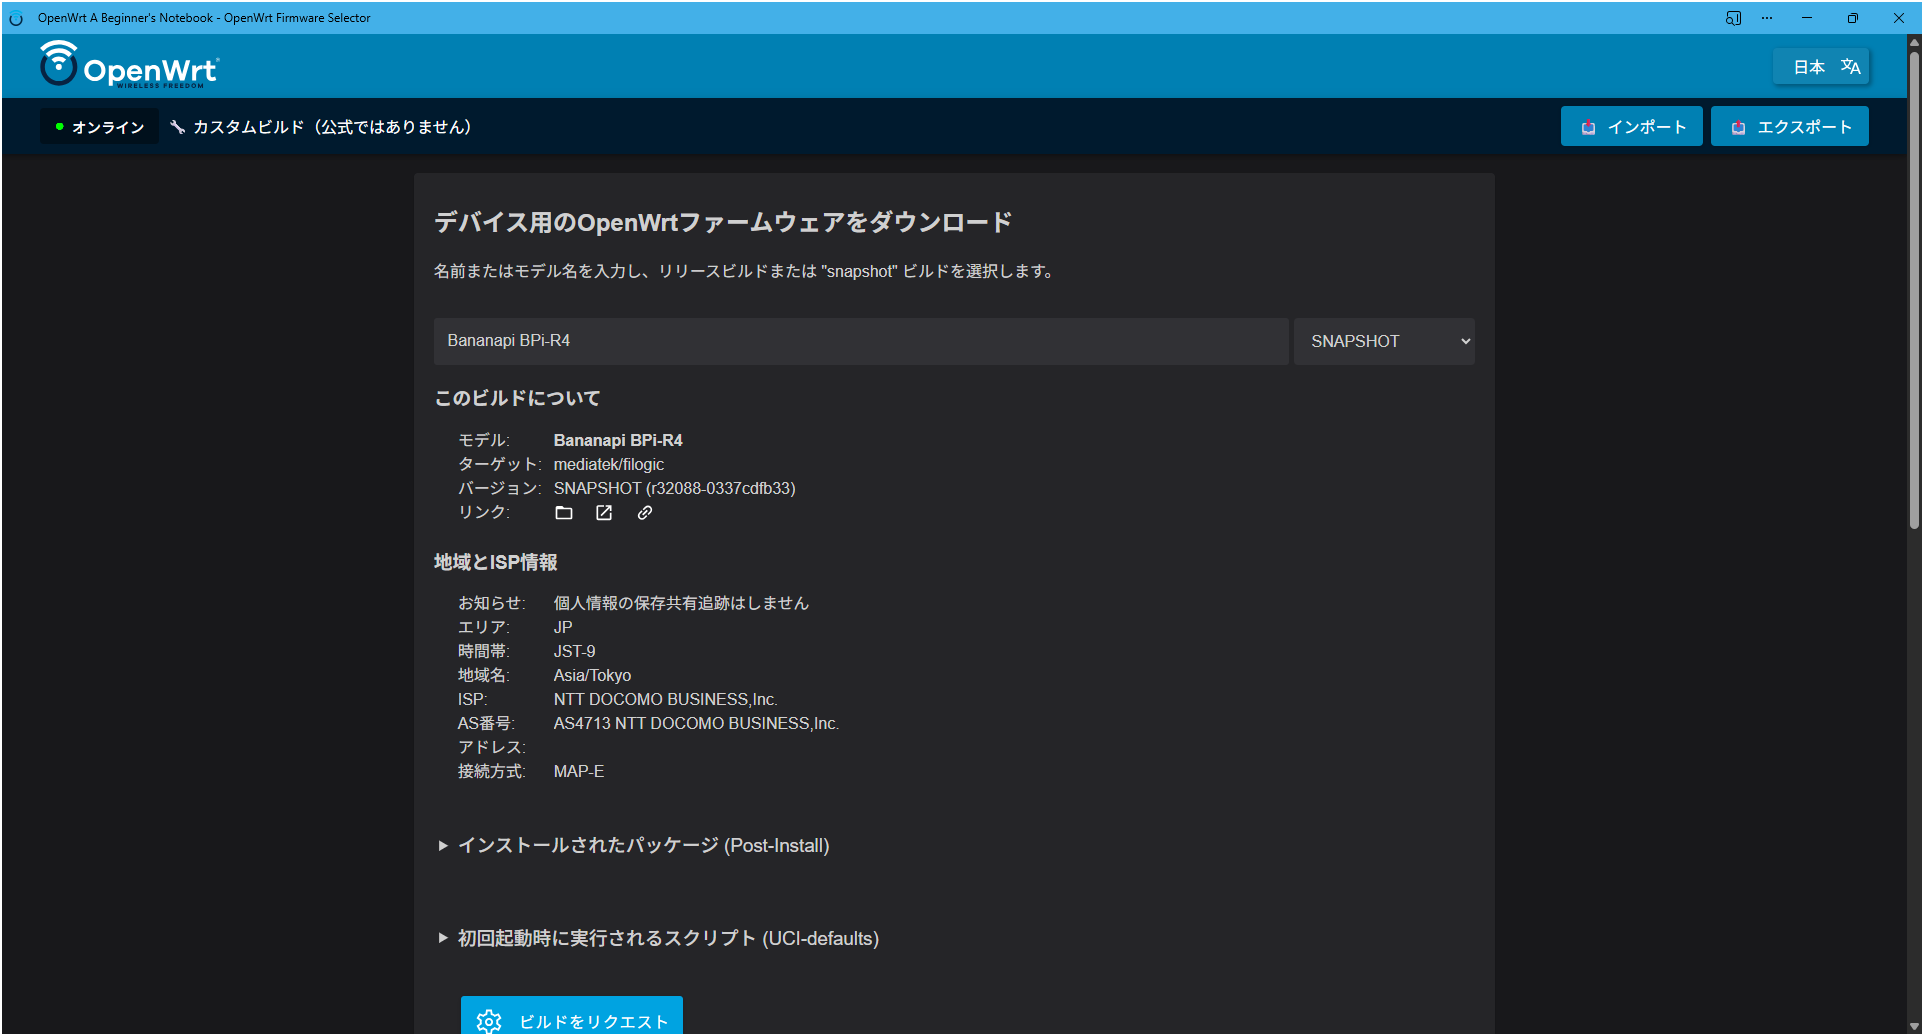Click the オンライン status badge
This screenshot has height=1036, width=1924.
[99, 127]
